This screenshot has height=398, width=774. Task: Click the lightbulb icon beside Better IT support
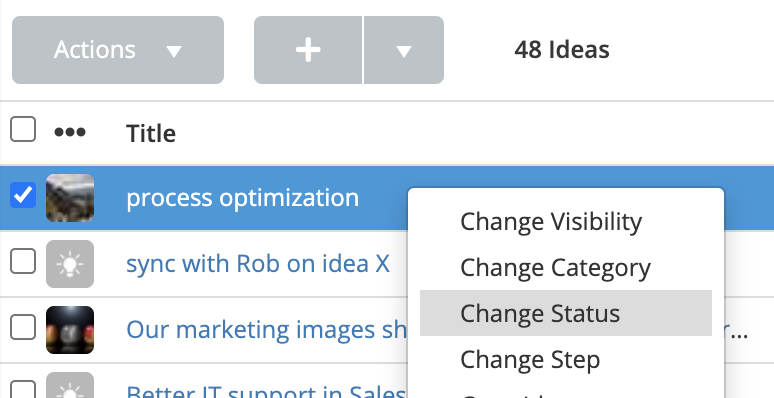(70, 385)
